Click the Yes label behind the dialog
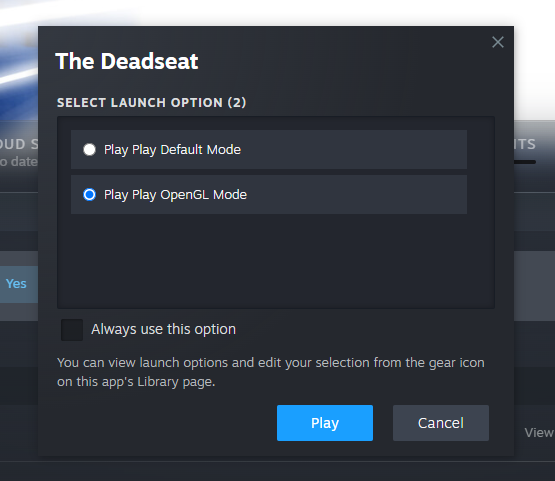555x481 pixels. [16, 284]
